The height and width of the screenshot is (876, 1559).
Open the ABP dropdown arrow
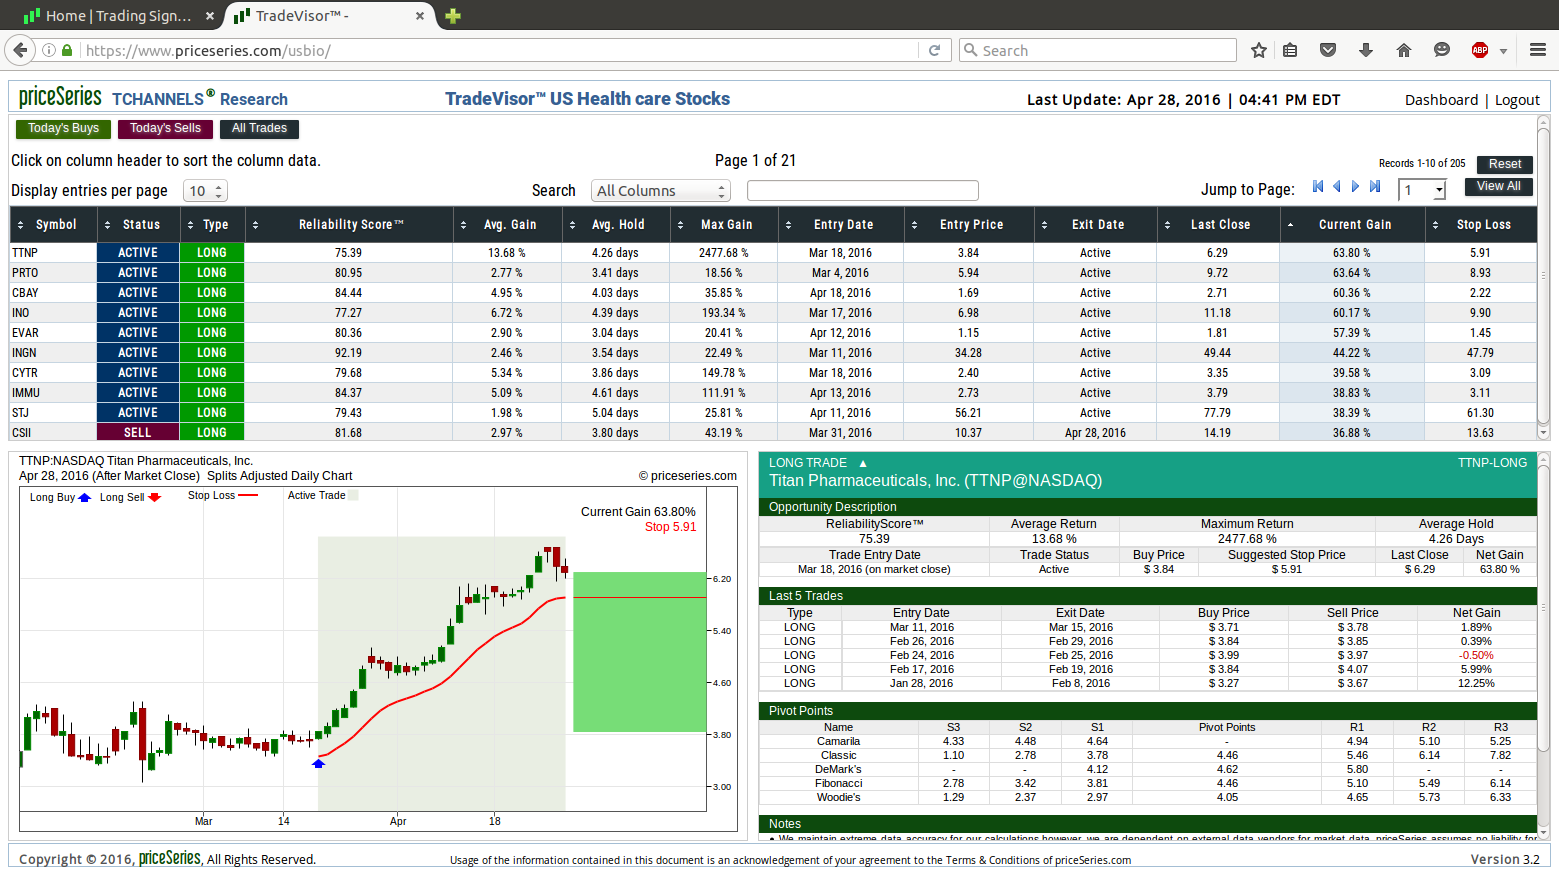point(1503,51)
